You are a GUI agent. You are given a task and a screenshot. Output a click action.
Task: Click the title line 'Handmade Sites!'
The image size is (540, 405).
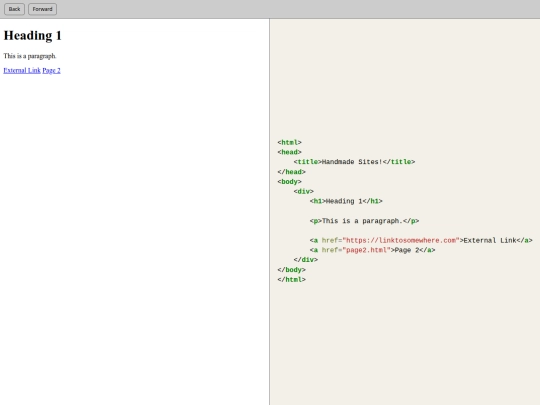[x=354, y=162]
